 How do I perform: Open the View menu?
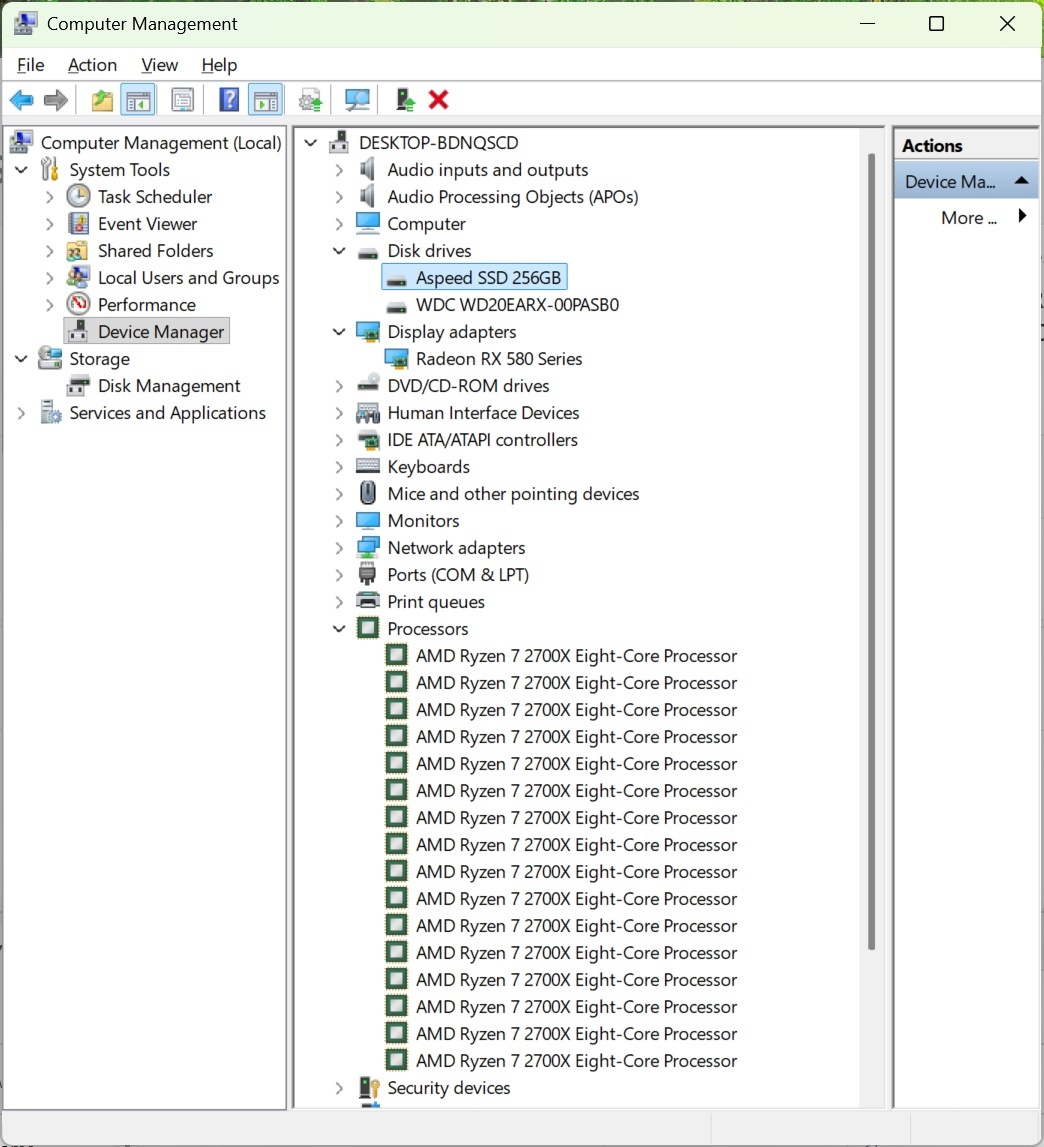pos(159,65)
